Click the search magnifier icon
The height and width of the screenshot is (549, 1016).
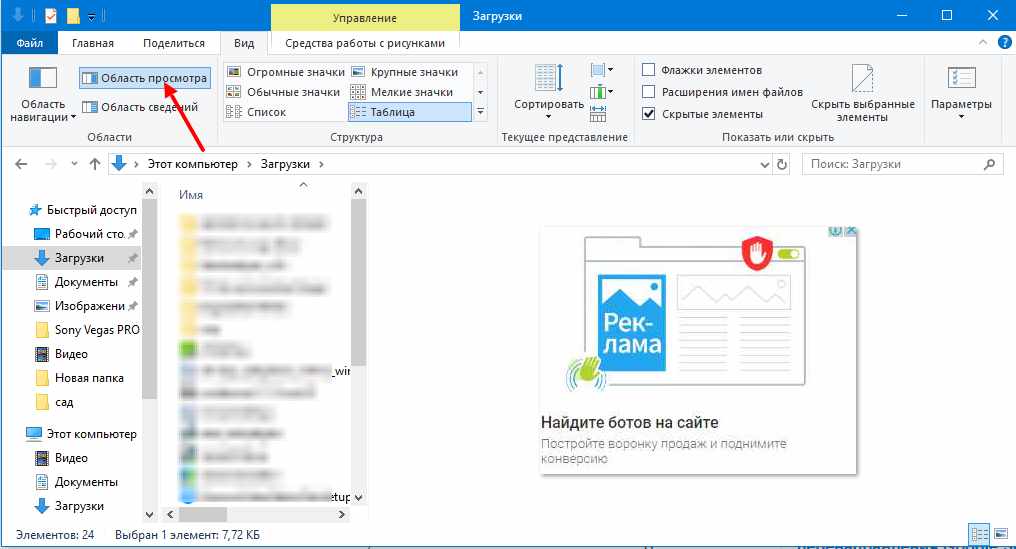989,164
